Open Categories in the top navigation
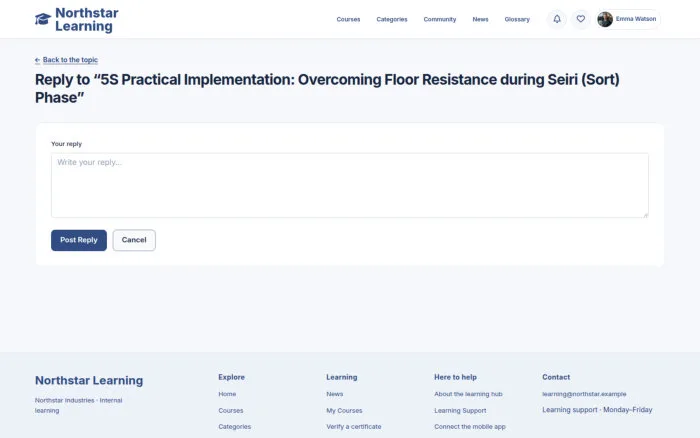Screen dimensions: 700x438 click(392, 19)
